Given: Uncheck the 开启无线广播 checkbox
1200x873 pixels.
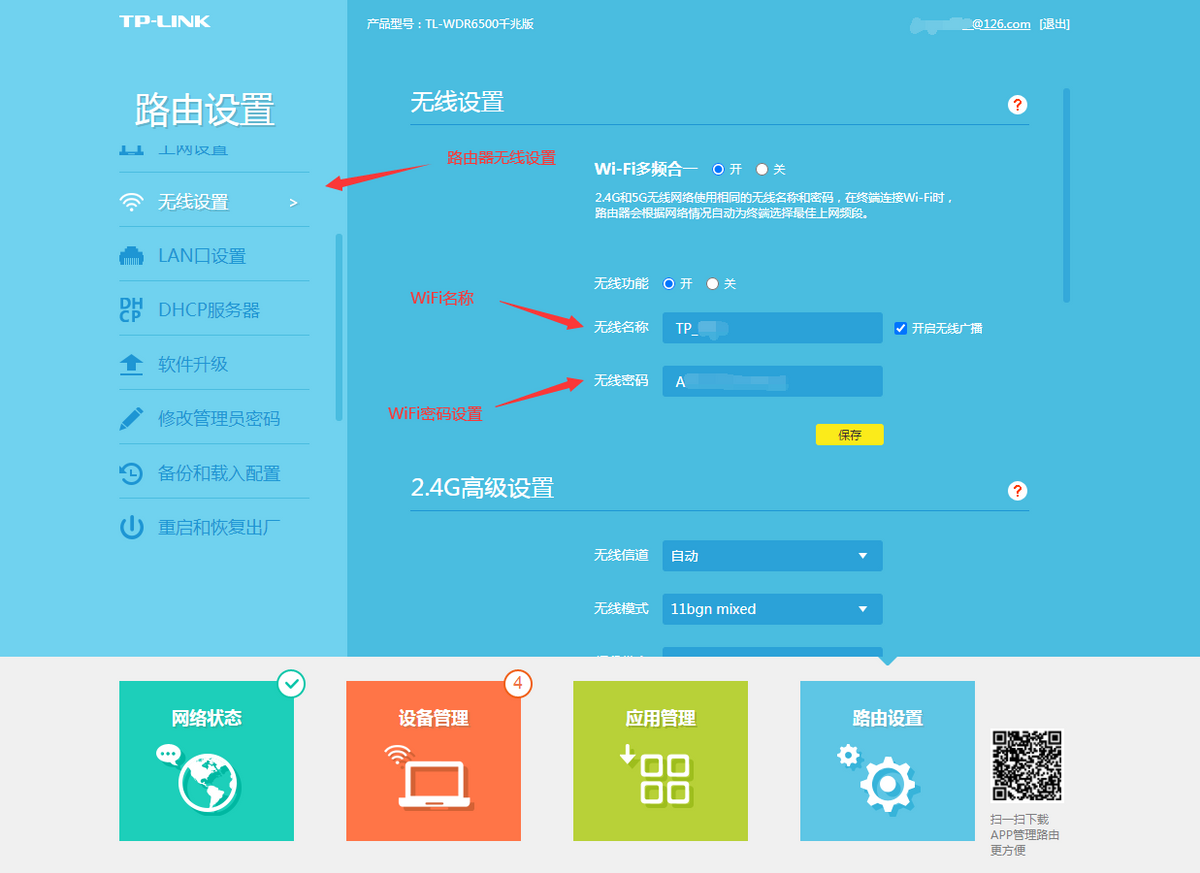Looking at the screenshot, I should point(900,328).
